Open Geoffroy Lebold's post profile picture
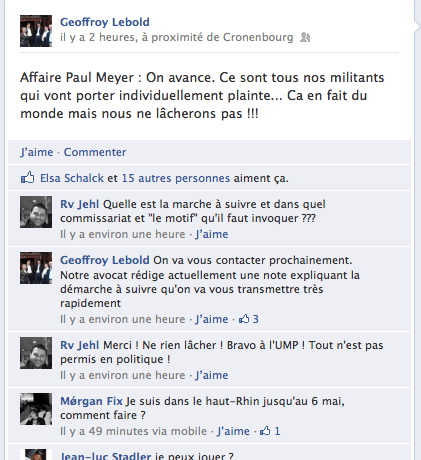The image size is (421, 460). pos(36,31)
